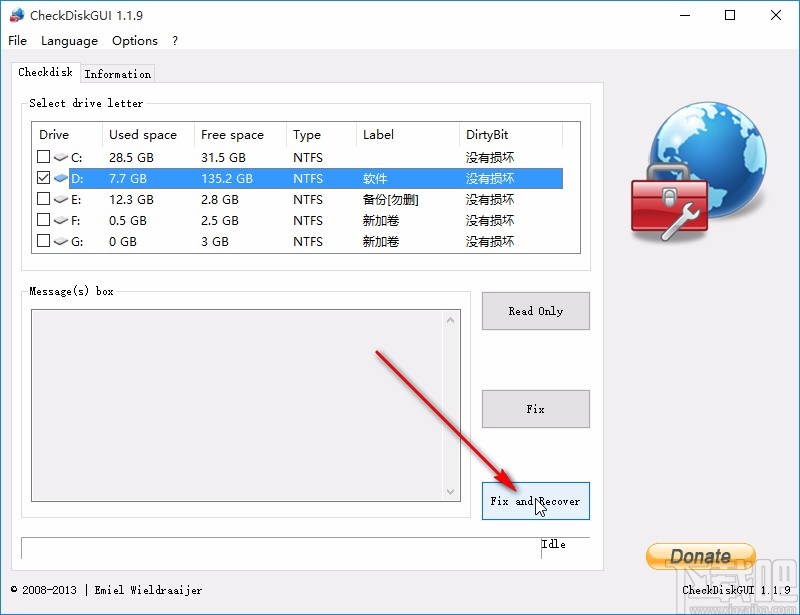The image size is (800, 615).
Task: Check the C: drive checkbox
Action: point(43,156)
